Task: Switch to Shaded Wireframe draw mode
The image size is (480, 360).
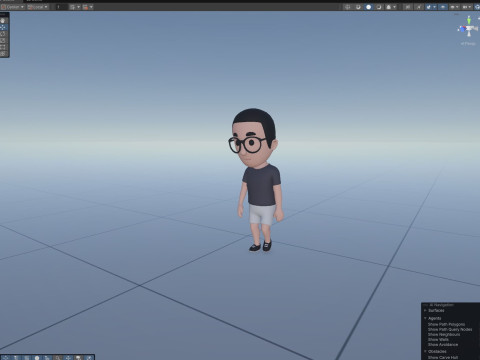Action: (358, 7)
